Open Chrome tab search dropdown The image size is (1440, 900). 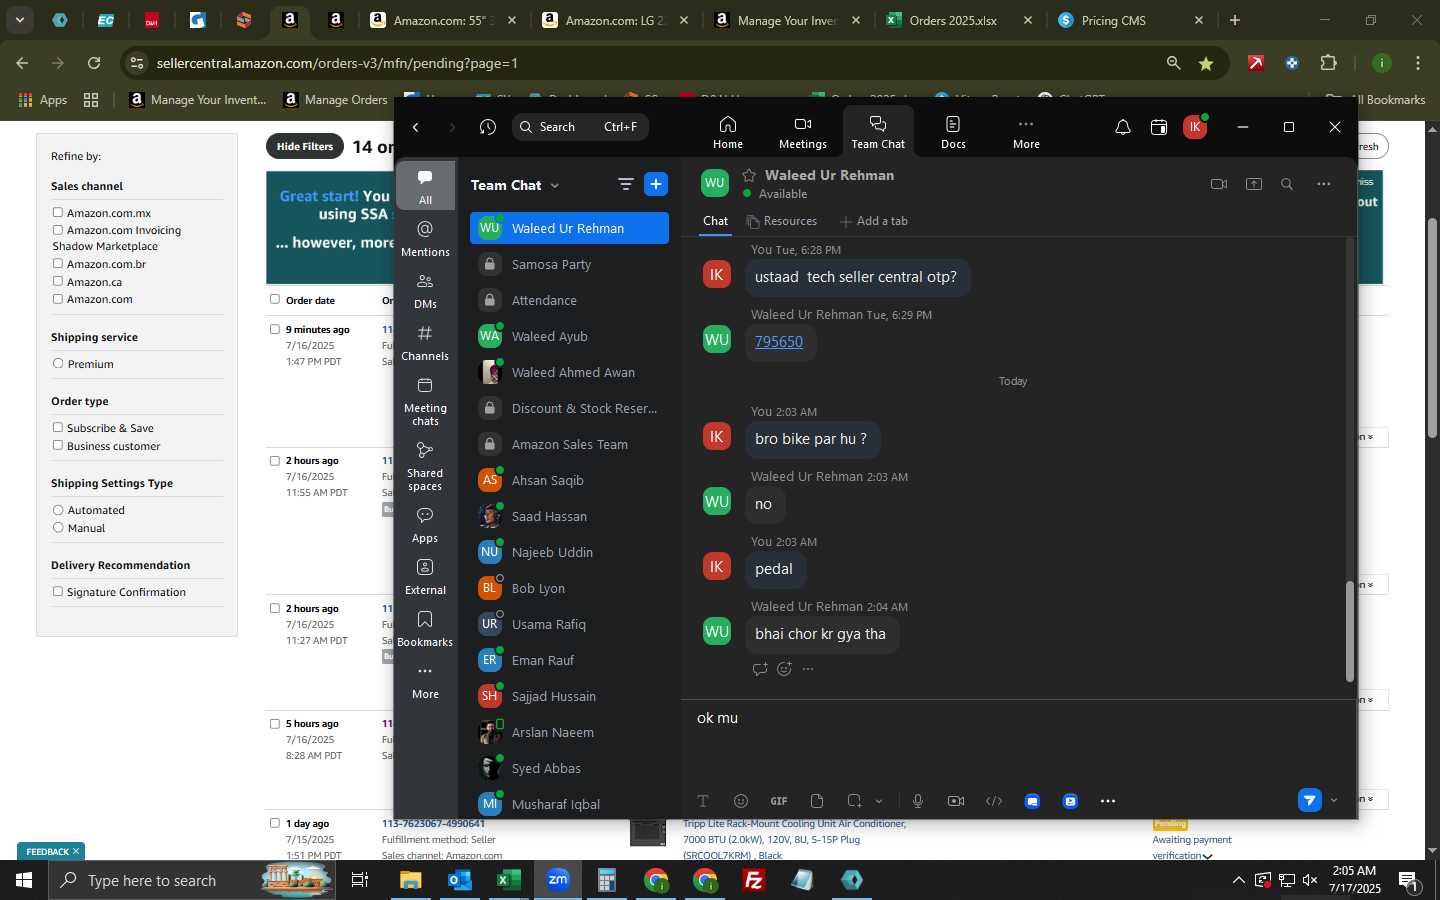[19, 20]
